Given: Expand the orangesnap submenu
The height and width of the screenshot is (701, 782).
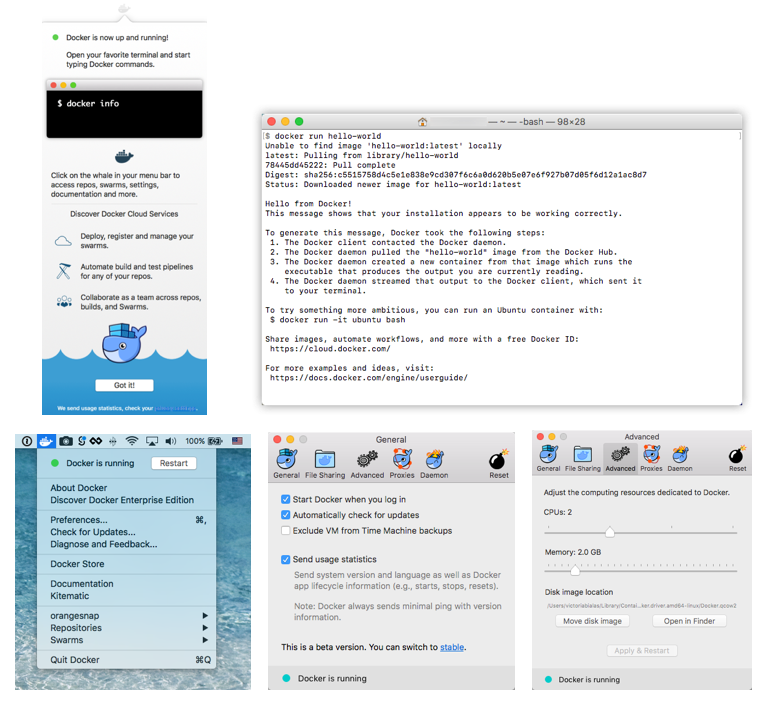Looking at the screenshot, I should pyautogui.click(x=127, y=616).
